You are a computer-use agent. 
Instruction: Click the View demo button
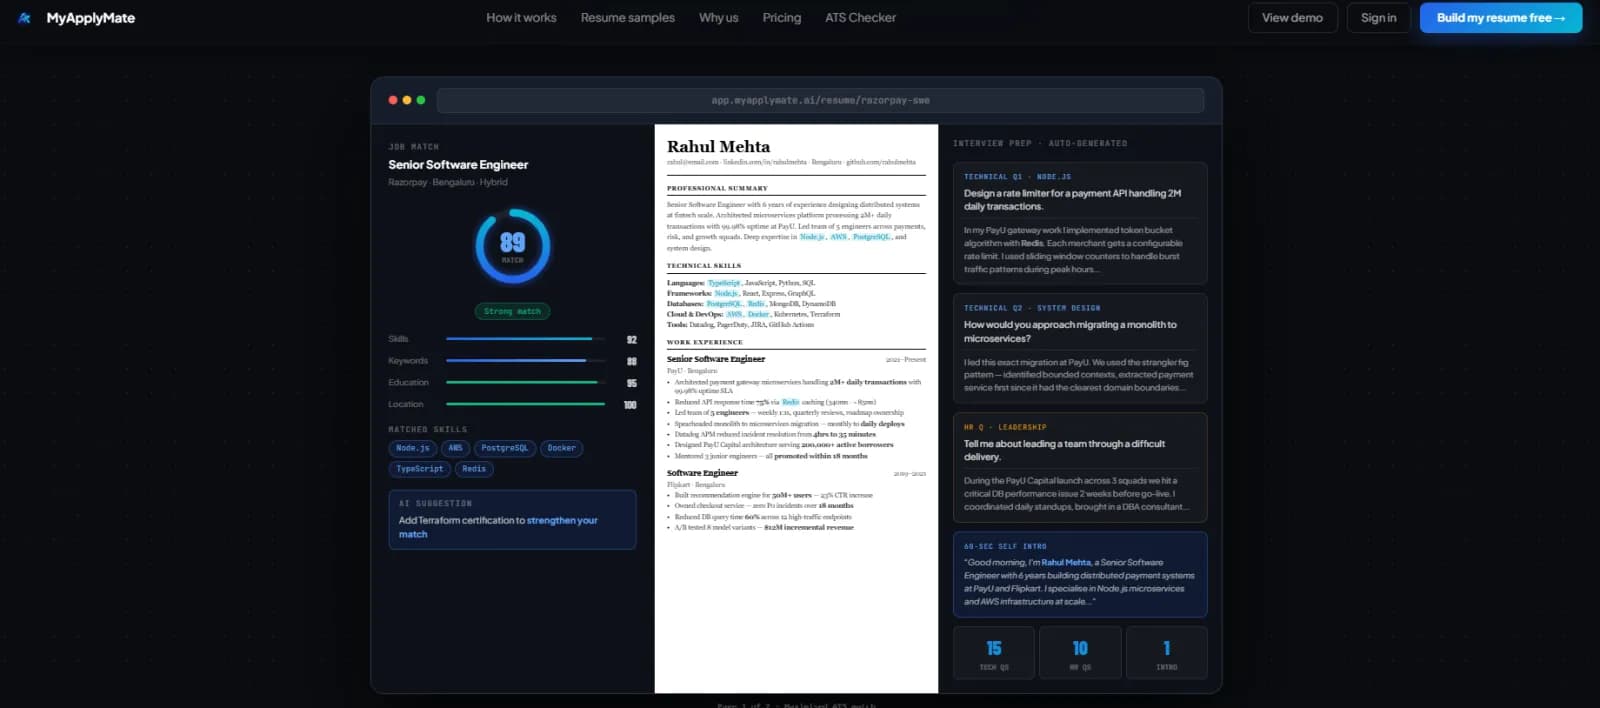point(1292,18)
